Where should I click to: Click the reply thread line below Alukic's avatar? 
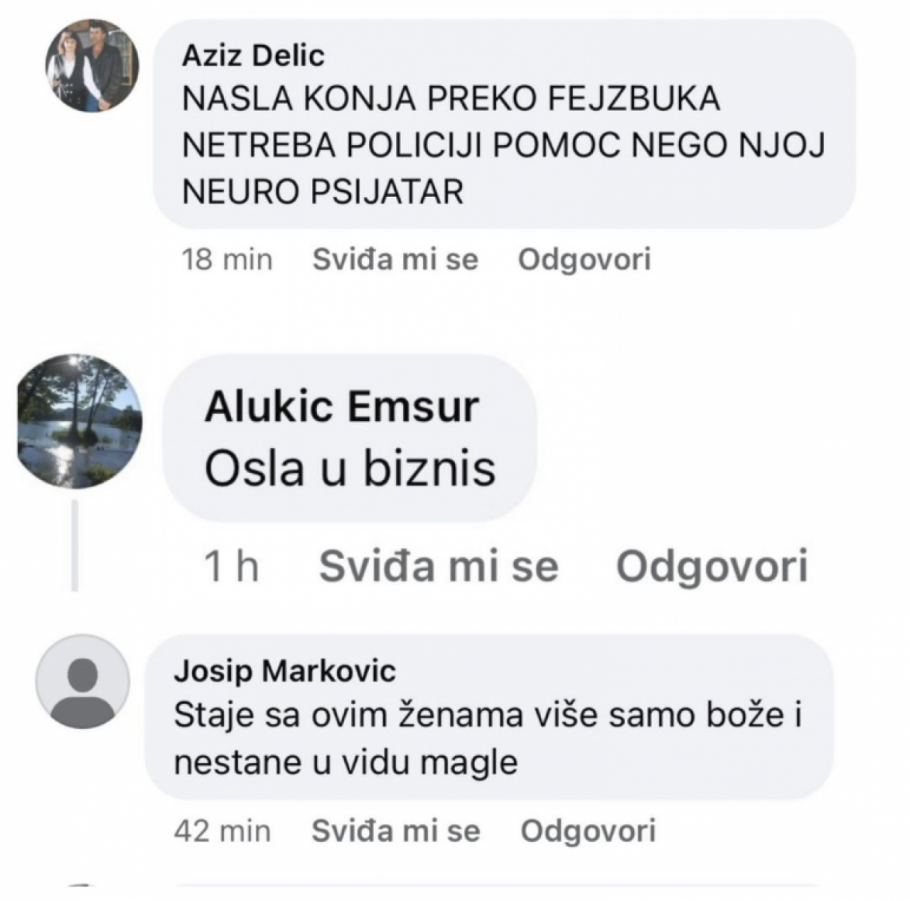(75, 546)
